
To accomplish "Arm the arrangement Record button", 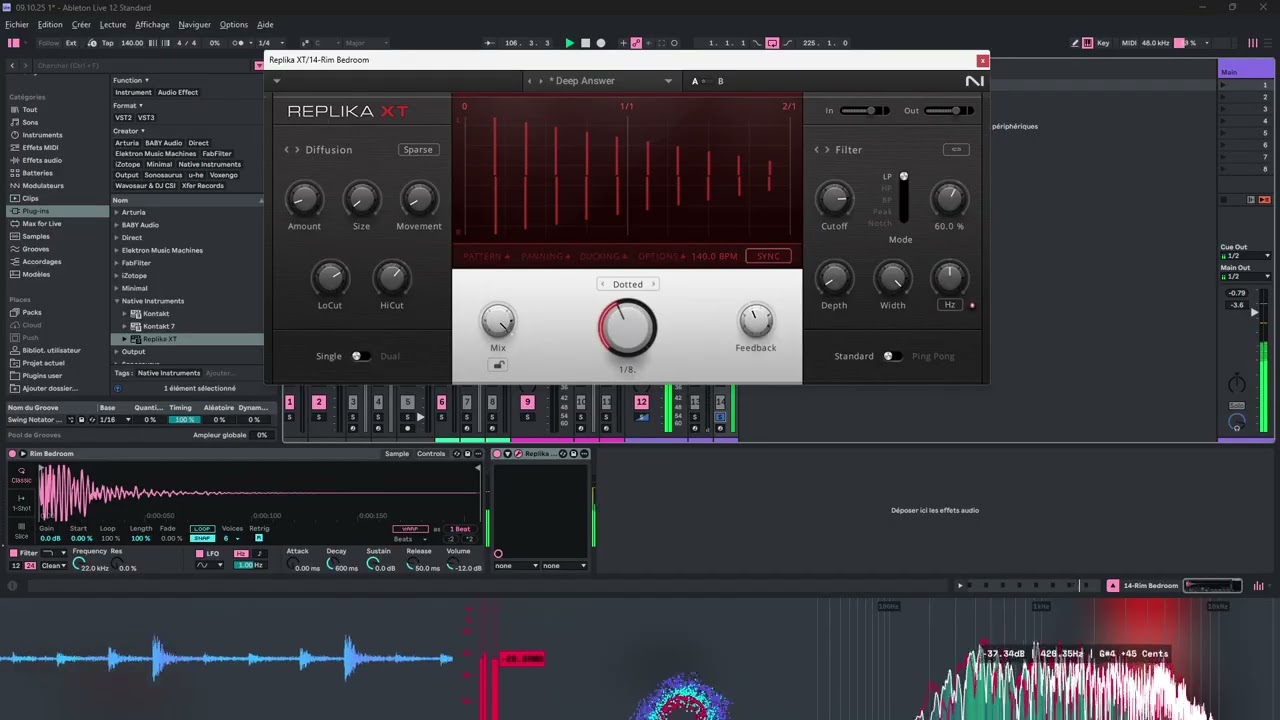I will pyautogui.click(x=601, y=43).
